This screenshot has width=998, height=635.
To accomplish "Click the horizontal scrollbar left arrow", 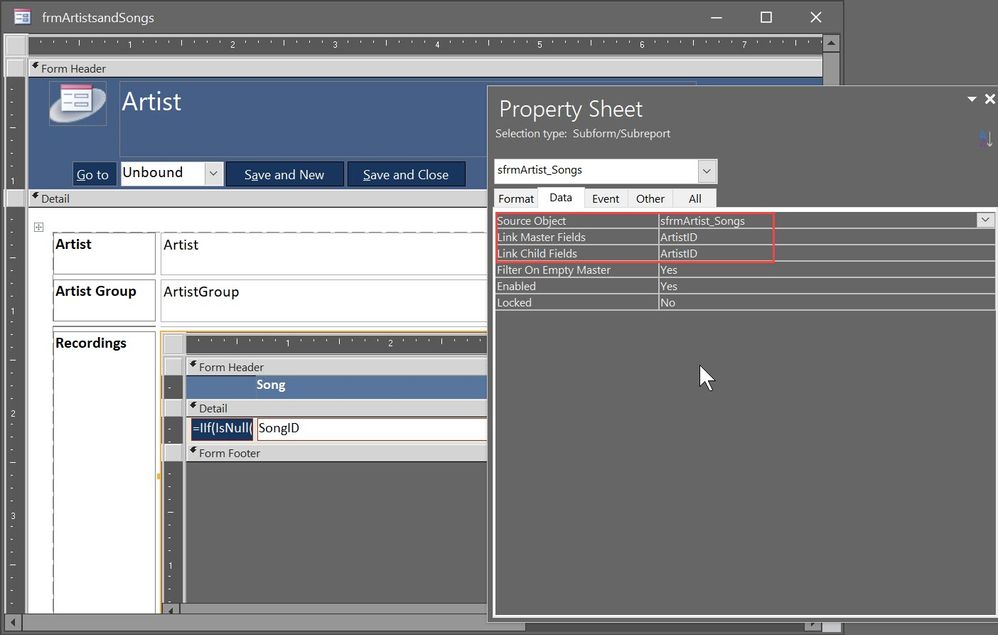I will tap(13, 622).
